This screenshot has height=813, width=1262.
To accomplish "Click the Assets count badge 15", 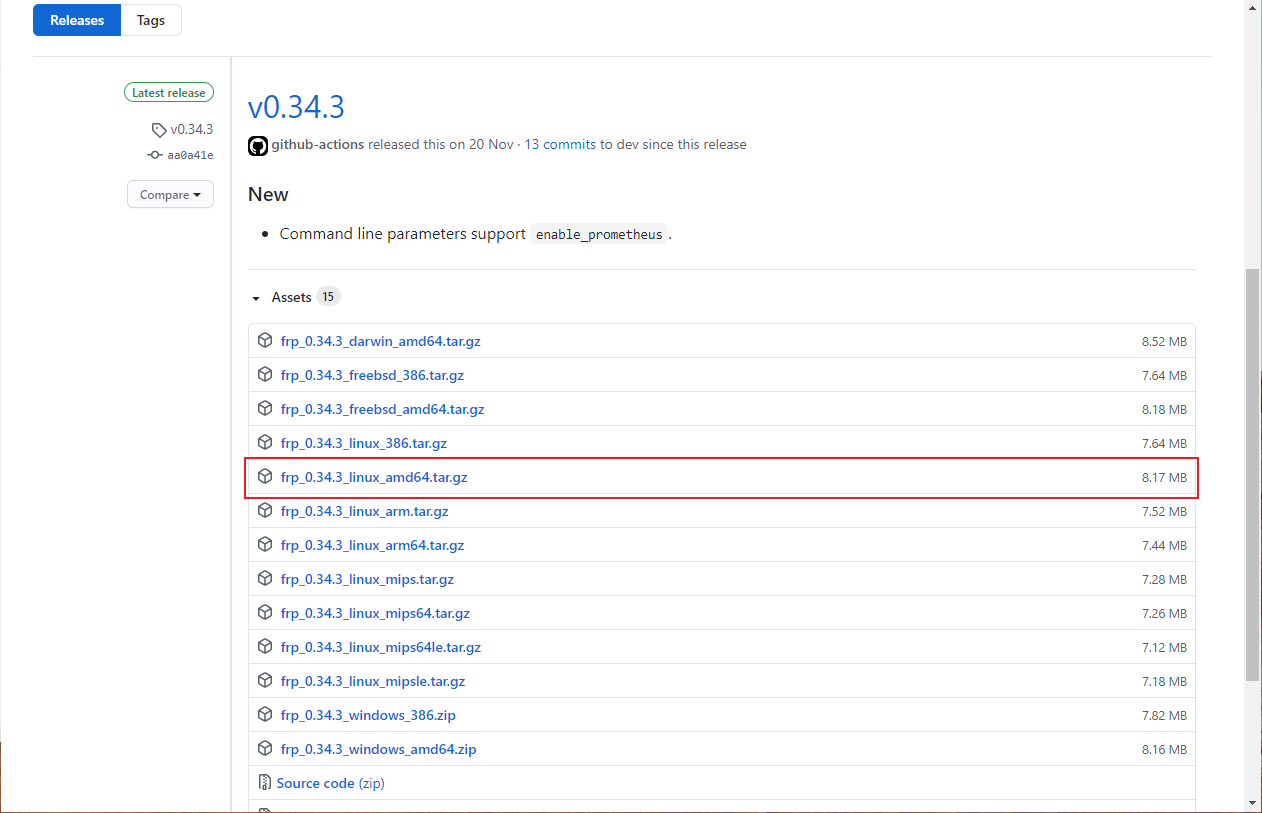I will tap(328, 297).
